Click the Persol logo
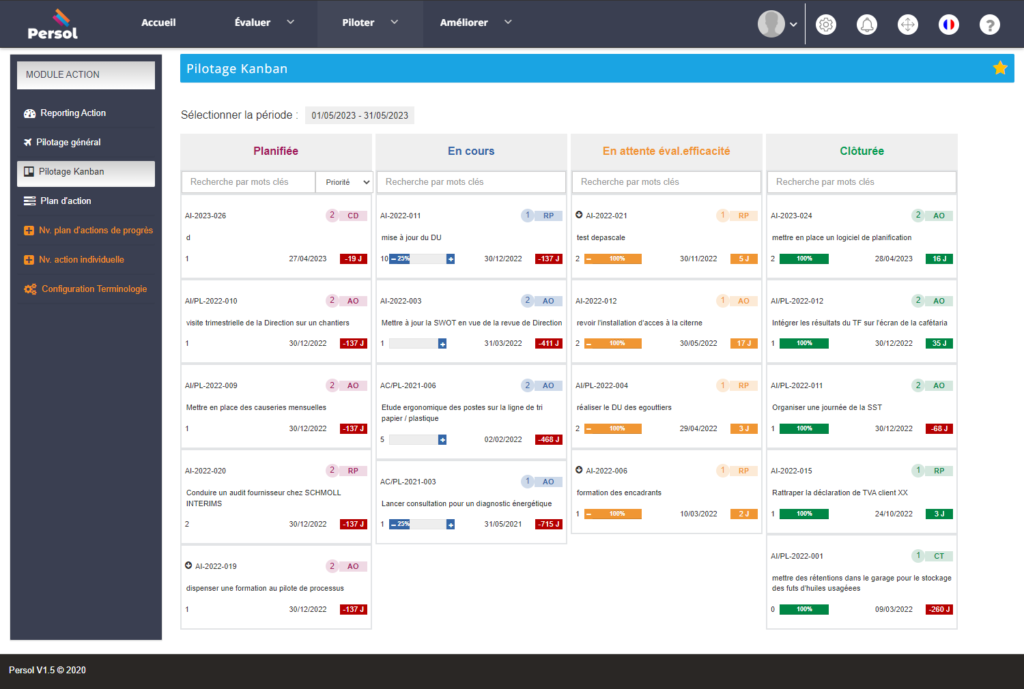Viewport: 1024px width, 689px height. tap(53, 24)
